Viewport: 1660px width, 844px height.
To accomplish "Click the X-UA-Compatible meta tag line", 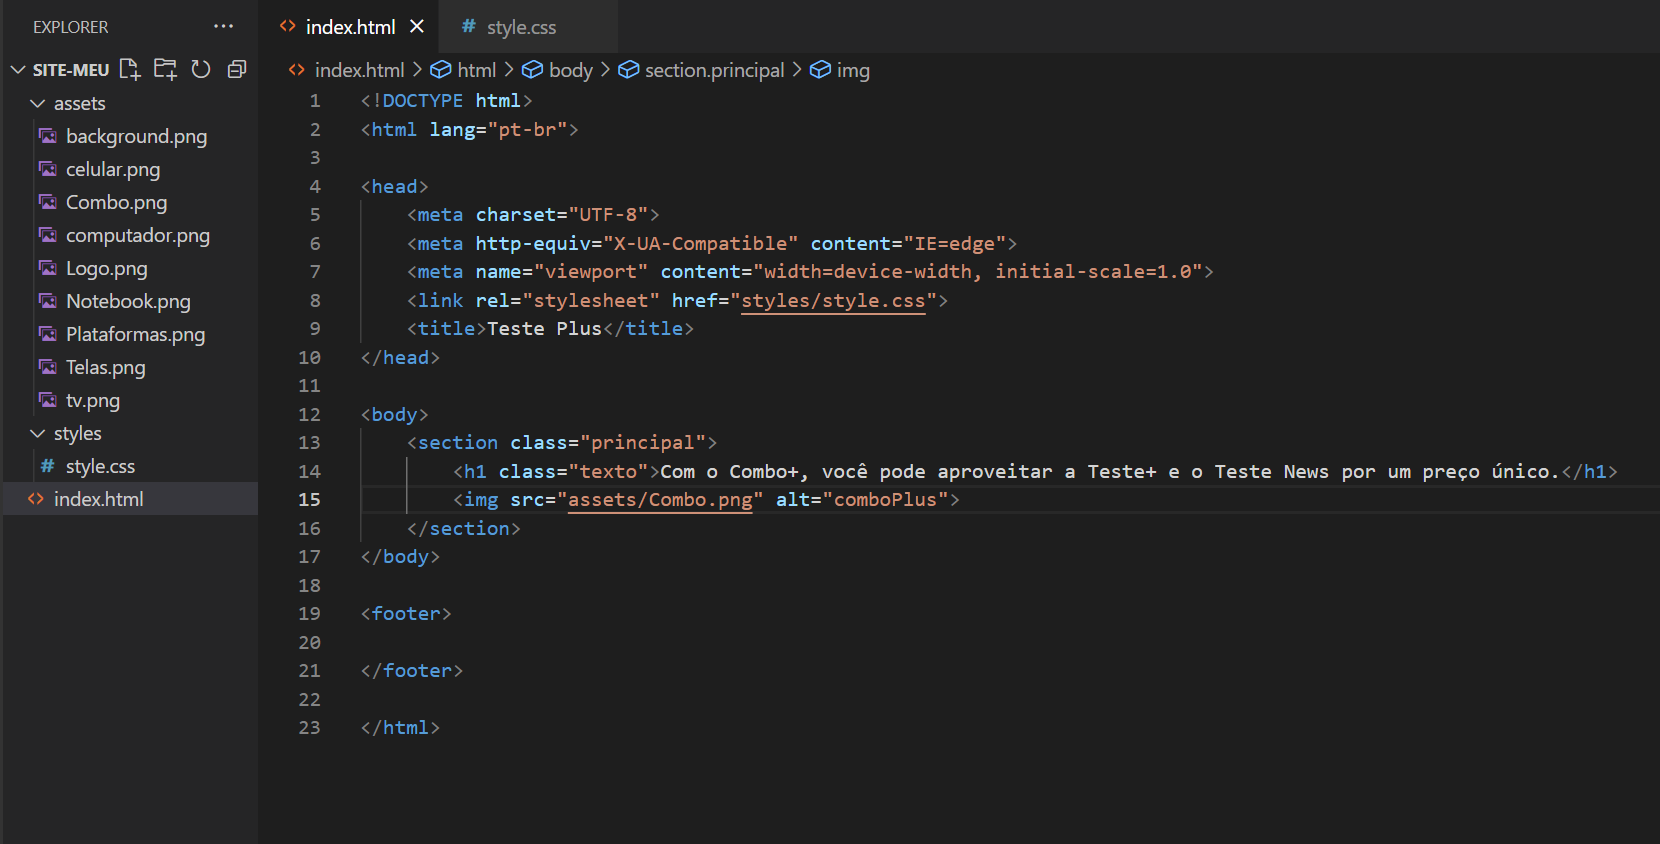I will coord(711,243).
